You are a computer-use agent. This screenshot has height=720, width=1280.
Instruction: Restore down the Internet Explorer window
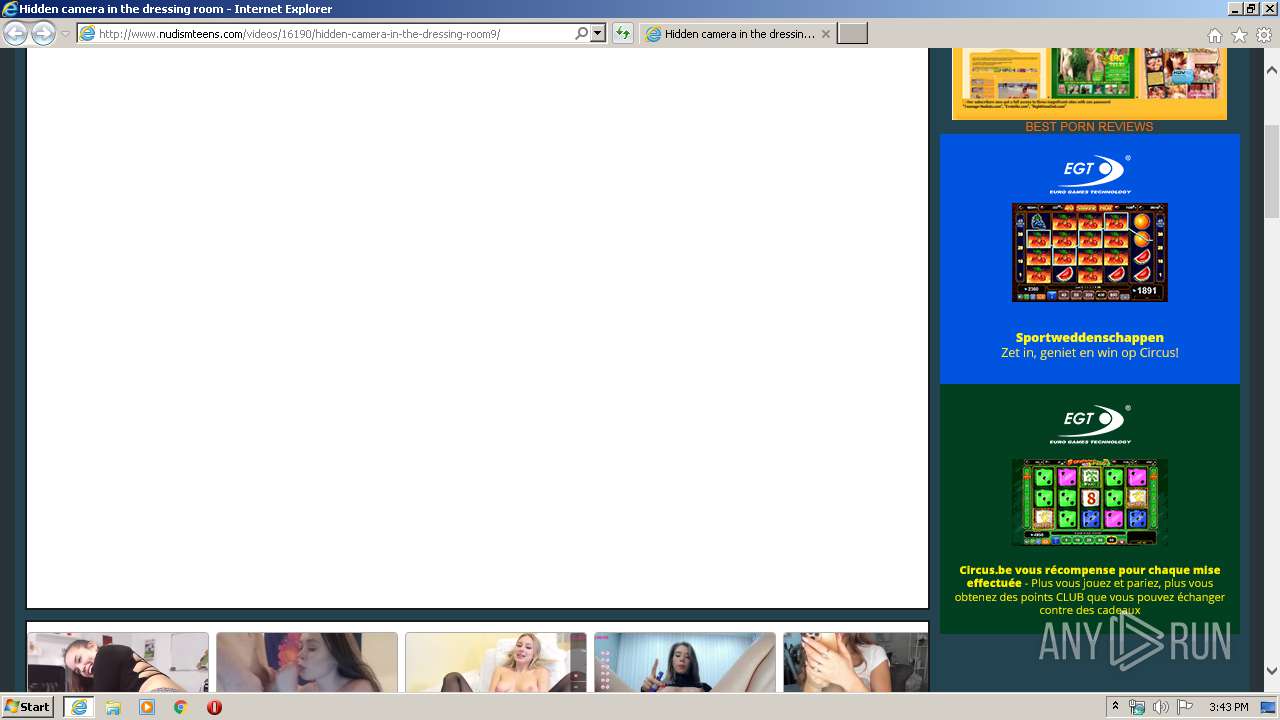1251,9
